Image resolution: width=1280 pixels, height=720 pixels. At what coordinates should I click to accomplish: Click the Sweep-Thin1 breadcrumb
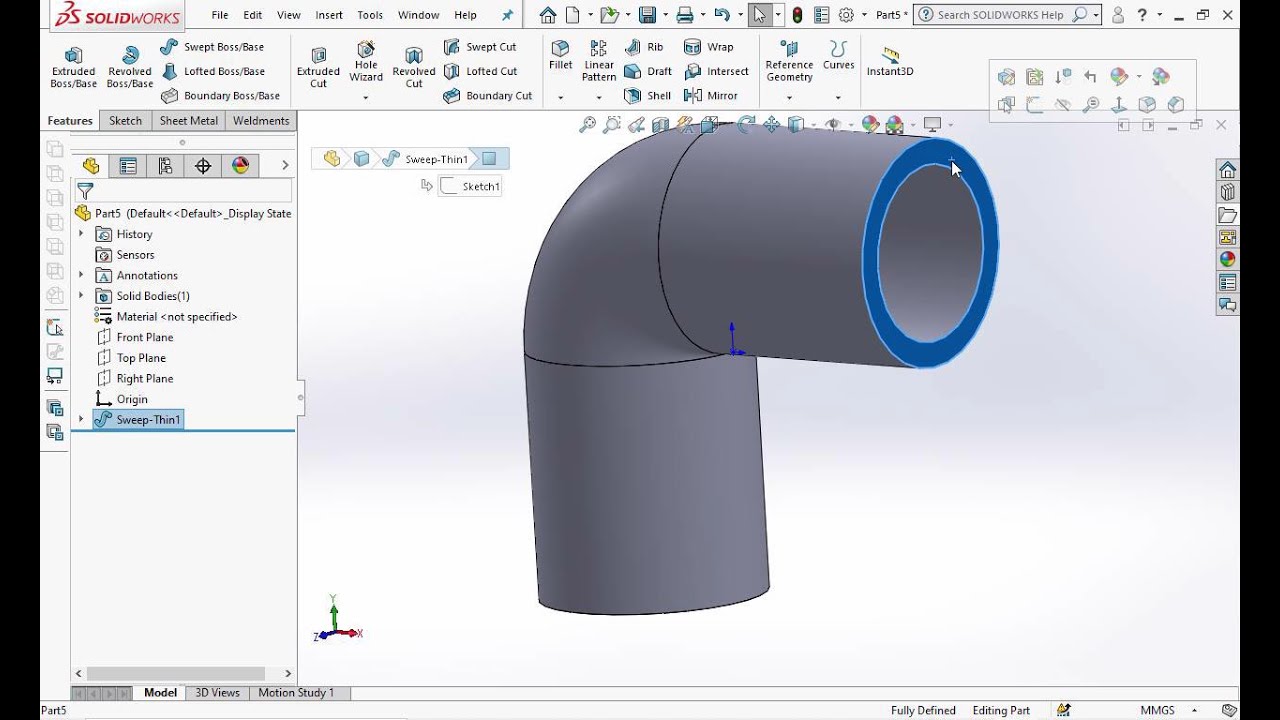(426, 159)
